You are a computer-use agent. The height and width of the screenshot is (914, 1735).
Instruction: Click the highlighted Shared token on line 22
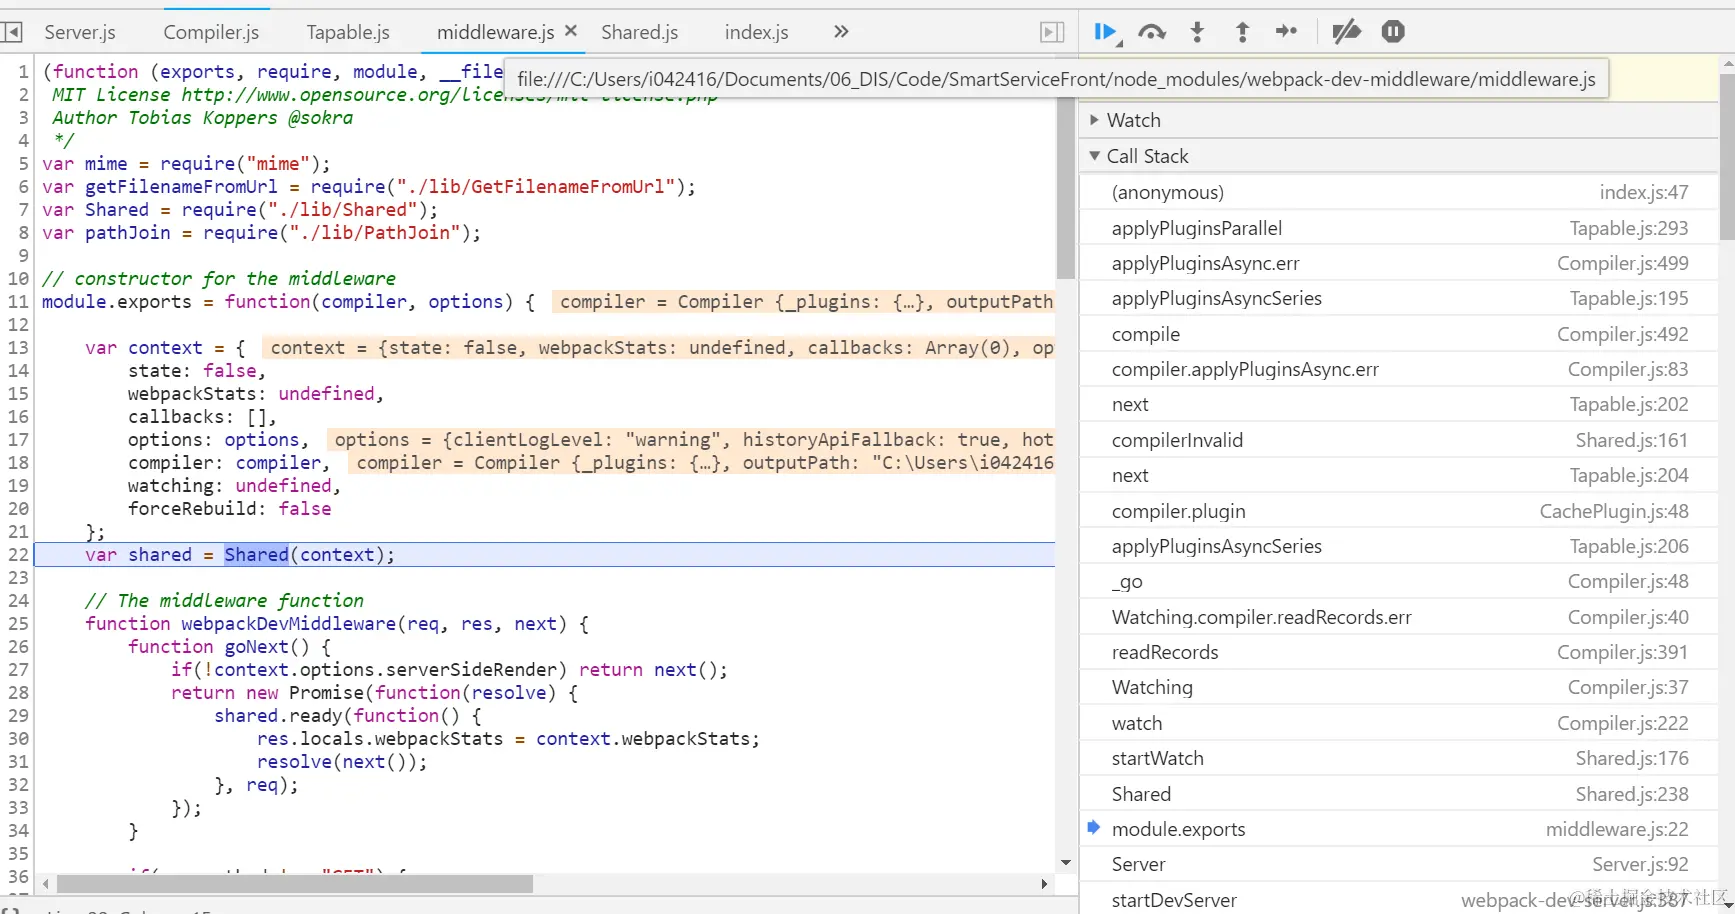(256, 555)
